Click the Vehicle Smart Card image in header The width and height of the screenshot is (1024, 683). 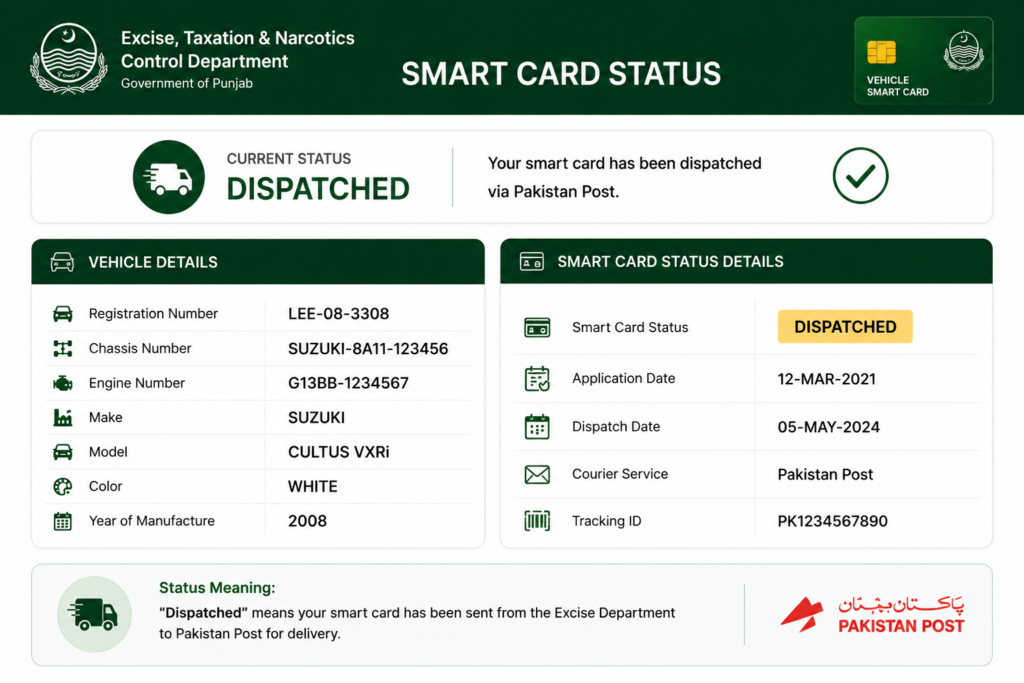click(923, 61)
